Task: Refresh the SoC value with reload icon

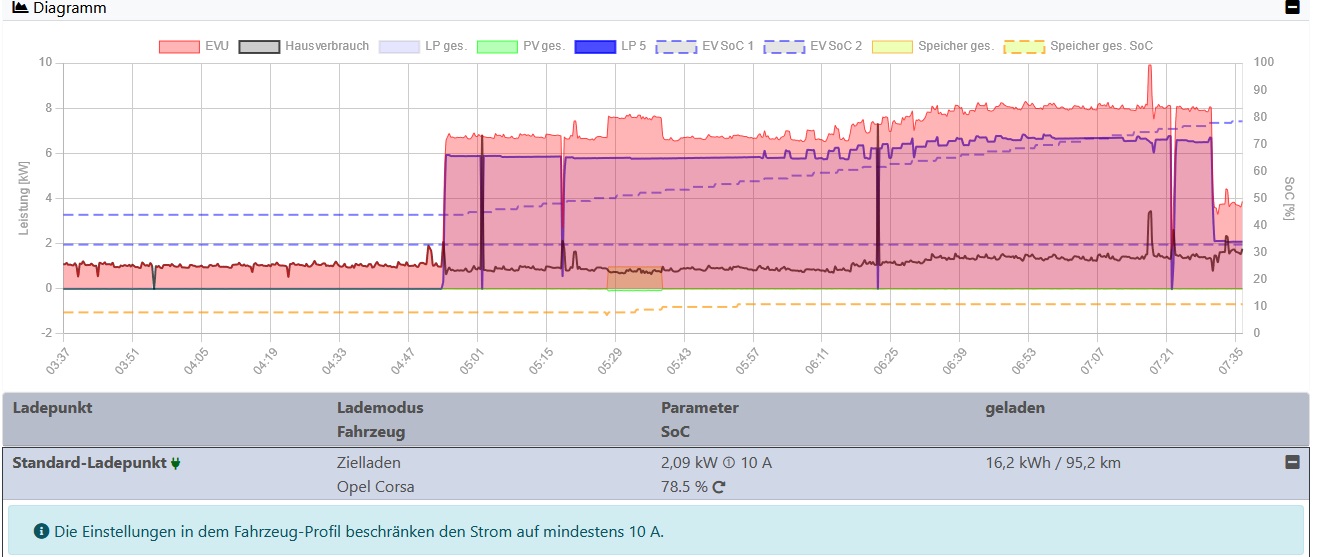Action: coord(718,487)
